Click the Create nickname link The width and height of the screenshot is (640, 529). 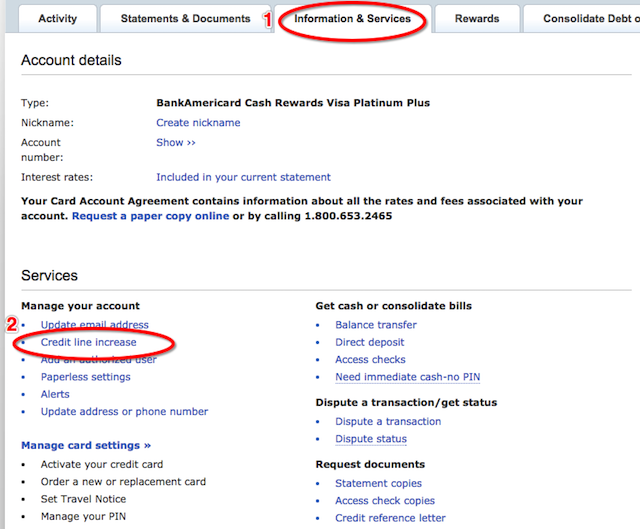[x=198, y=123]
